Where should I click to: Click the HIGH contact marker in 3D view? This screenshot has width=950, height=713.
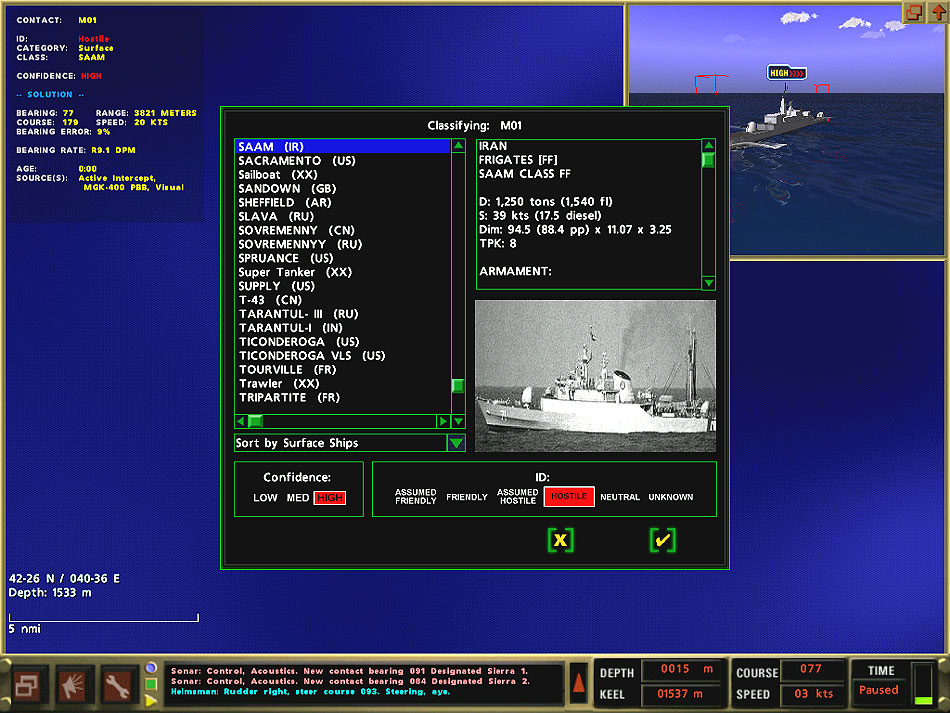click(786, 73)
